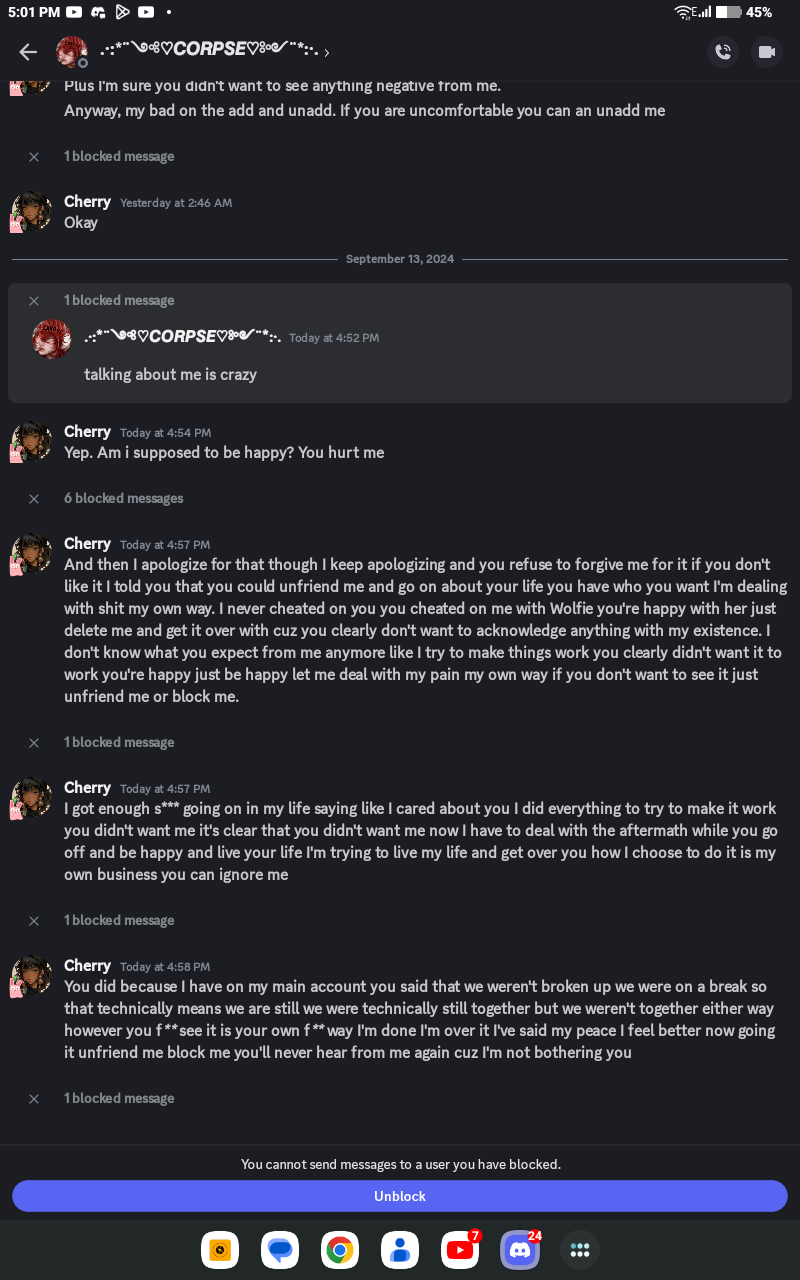Select the 'talking about me is crazy' message
800x1280 pixels.
171,375
